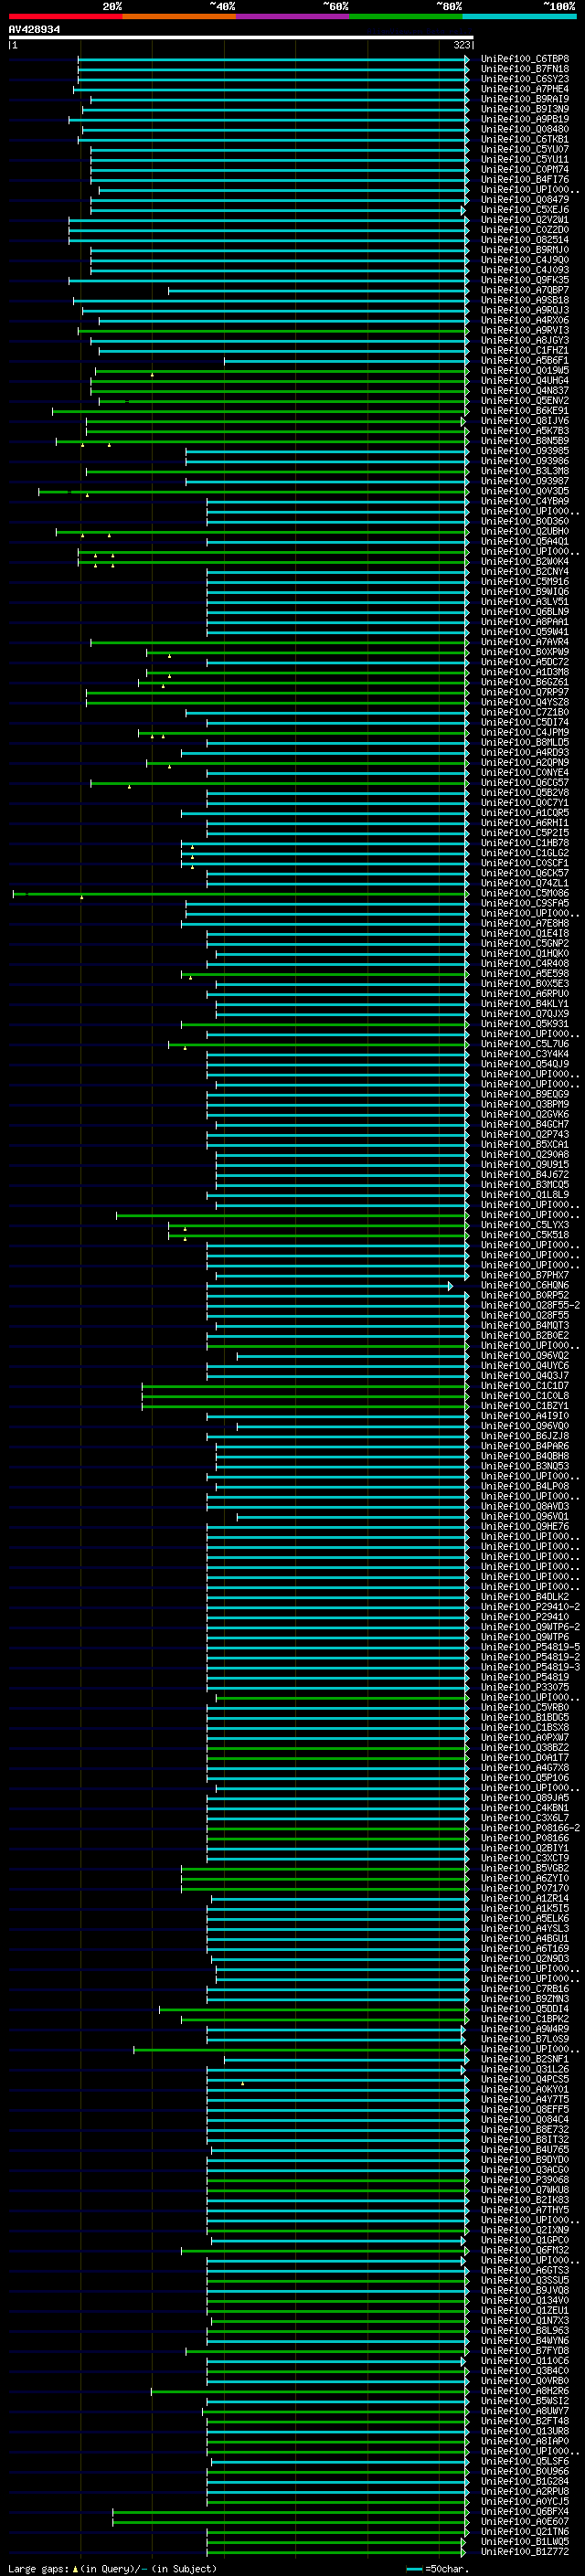Select label UniRef100_C1FHZ1

(525, 351)
